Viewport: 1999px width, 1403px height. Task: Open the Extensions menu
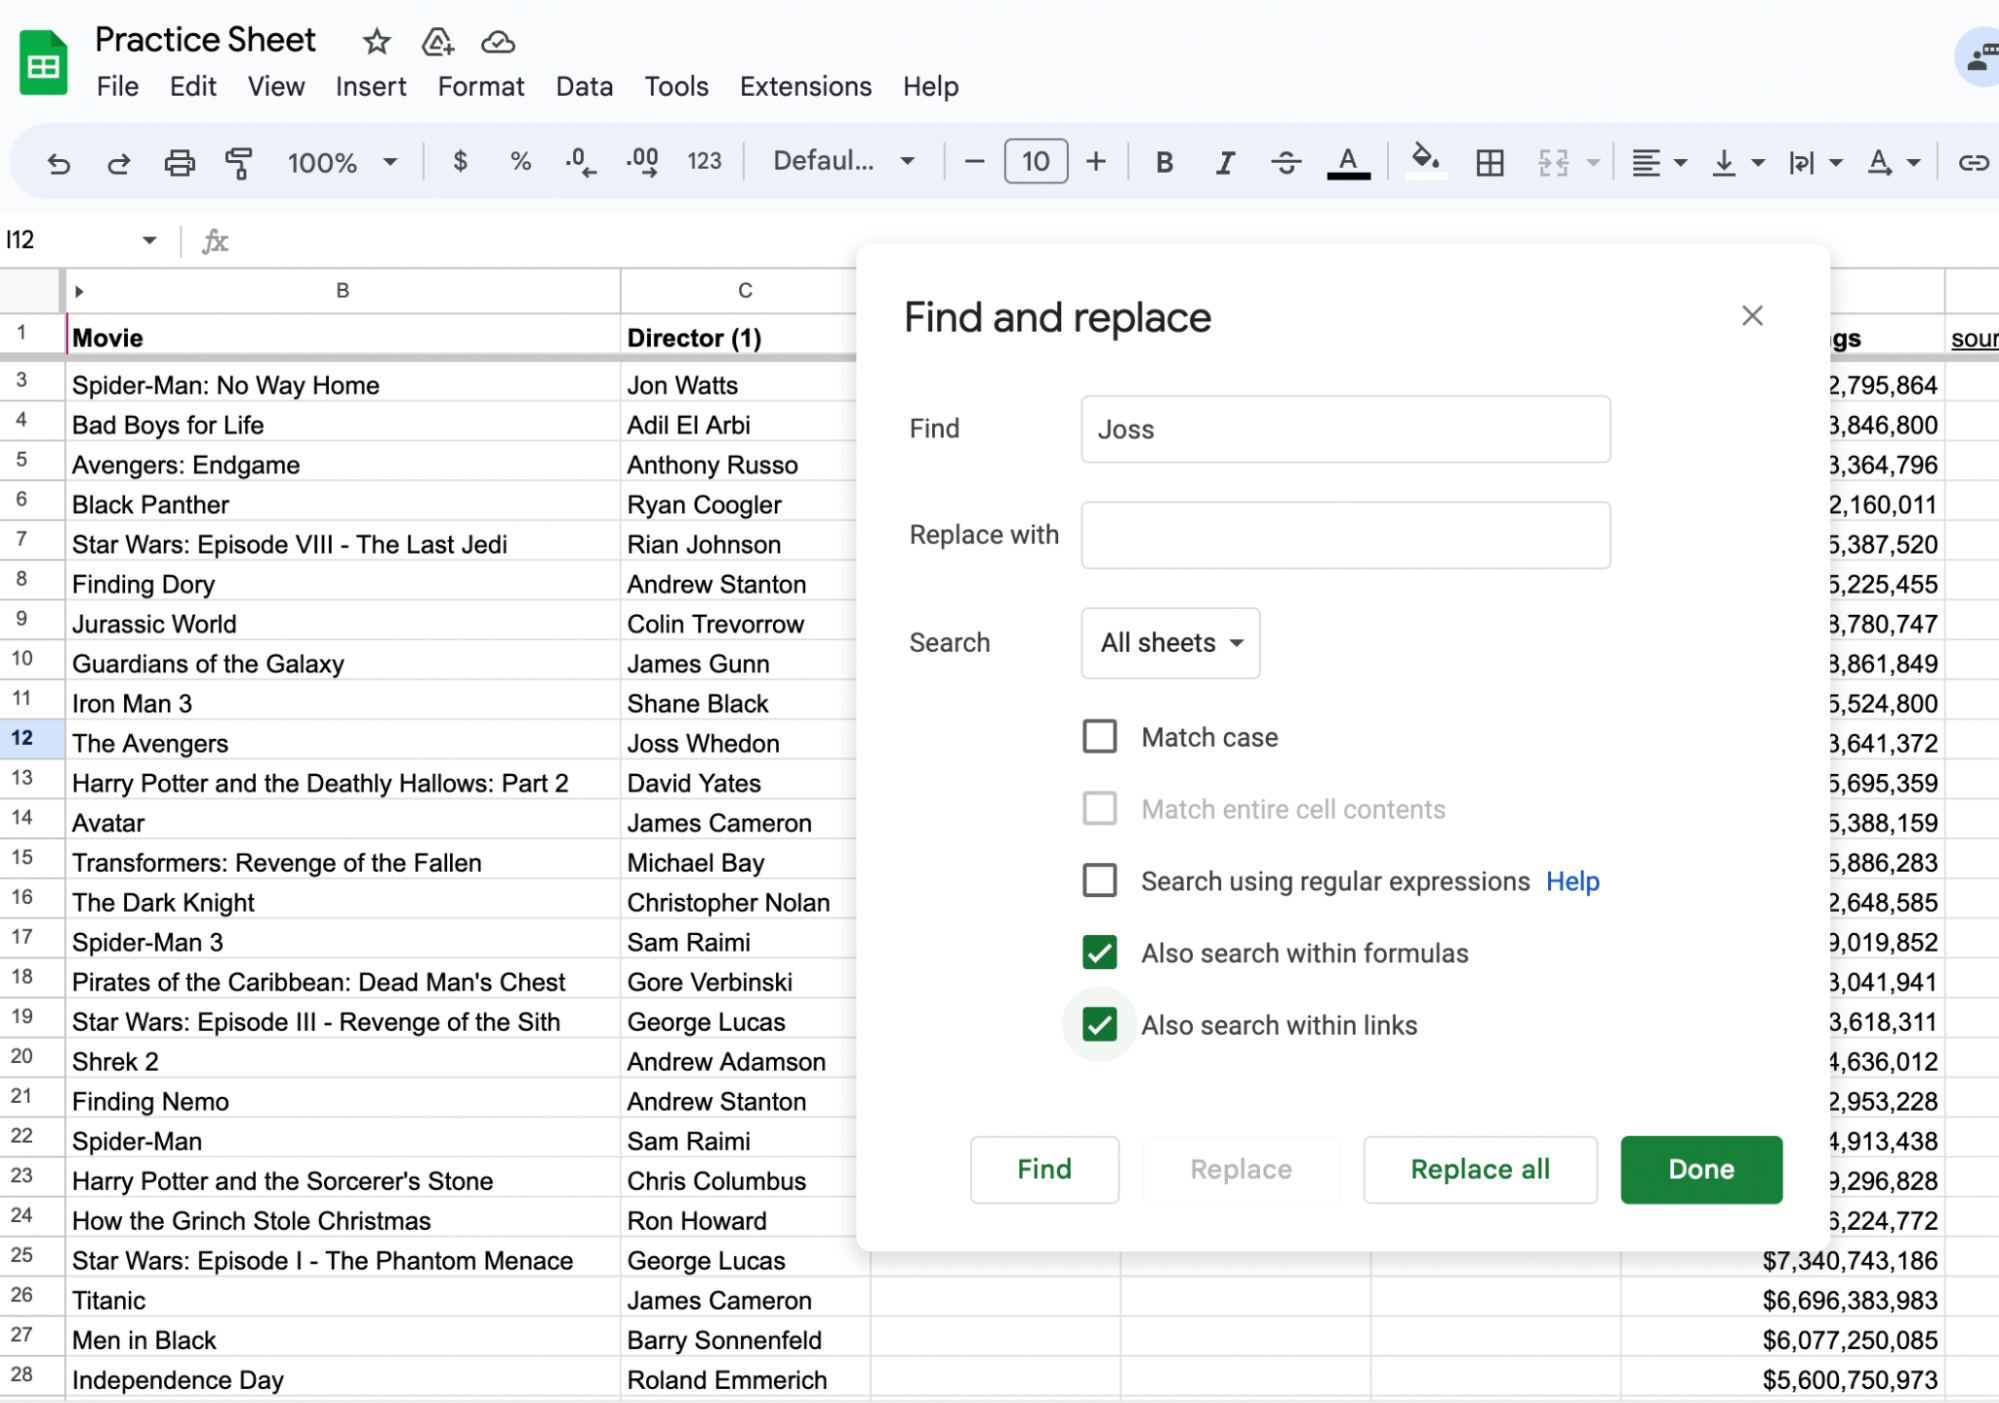[x=806, y=87]
